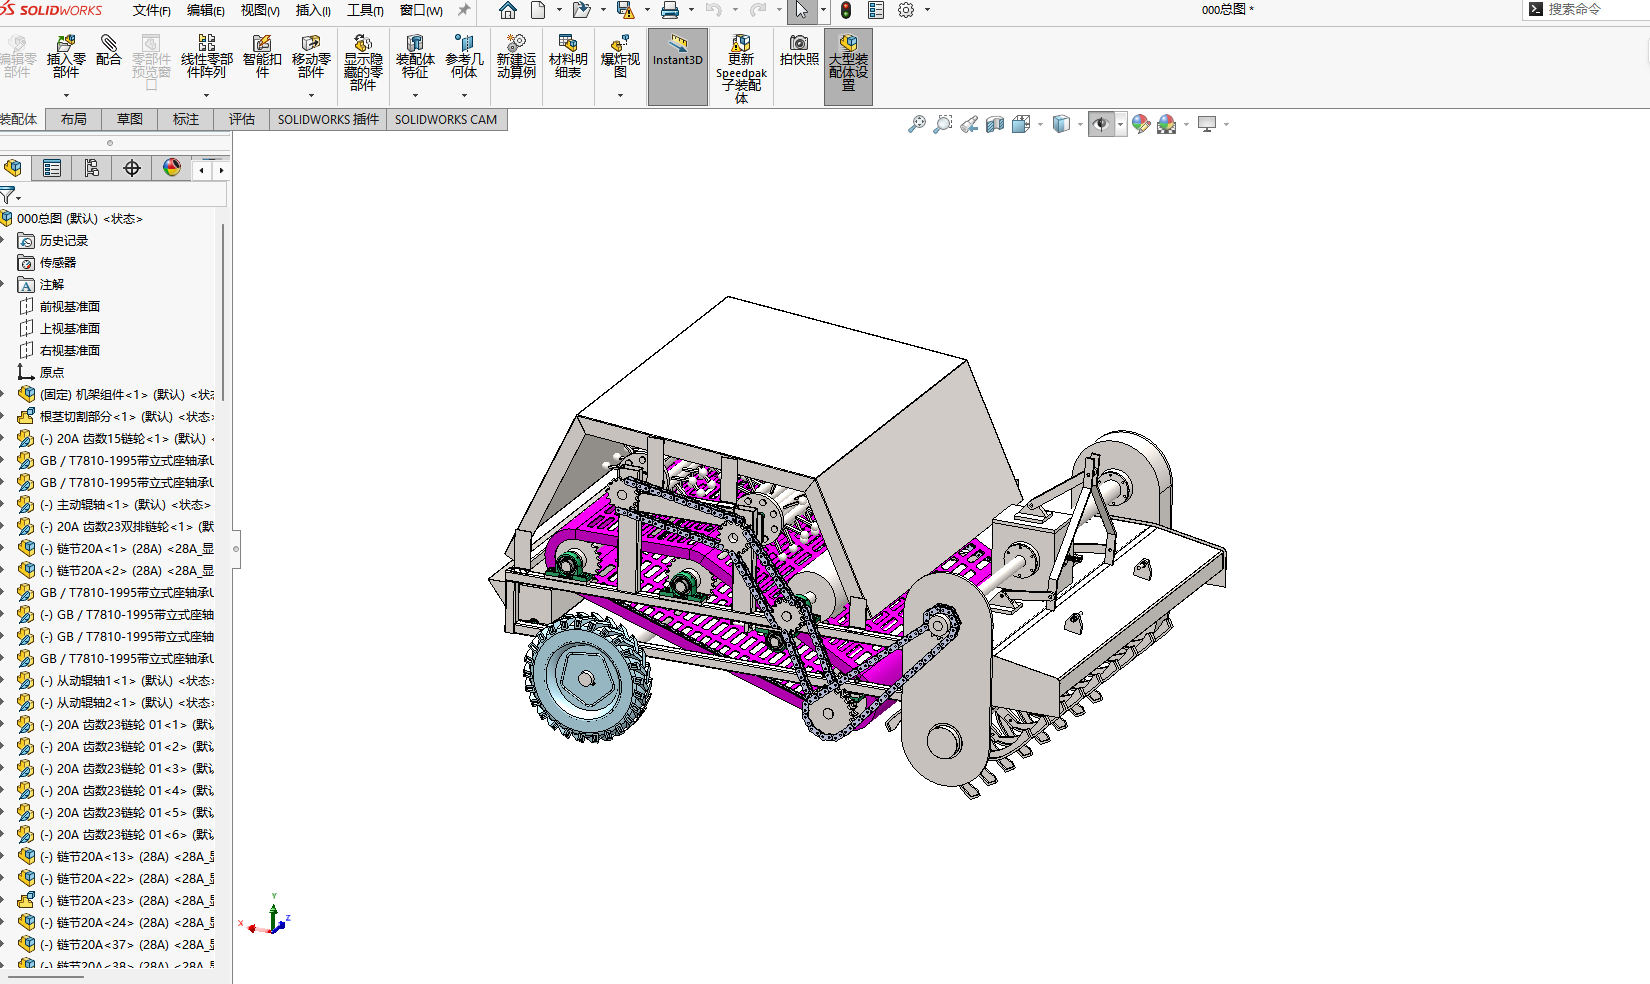Open dropdown under Insert Components
This screenshot has width=1650, height=984.
[x=66, y=95]
